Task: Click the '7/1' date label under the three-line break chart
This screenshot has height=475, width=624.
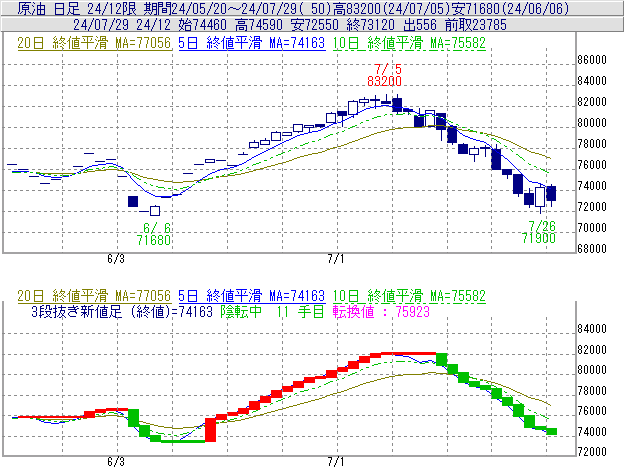Action: click(336, 462)
